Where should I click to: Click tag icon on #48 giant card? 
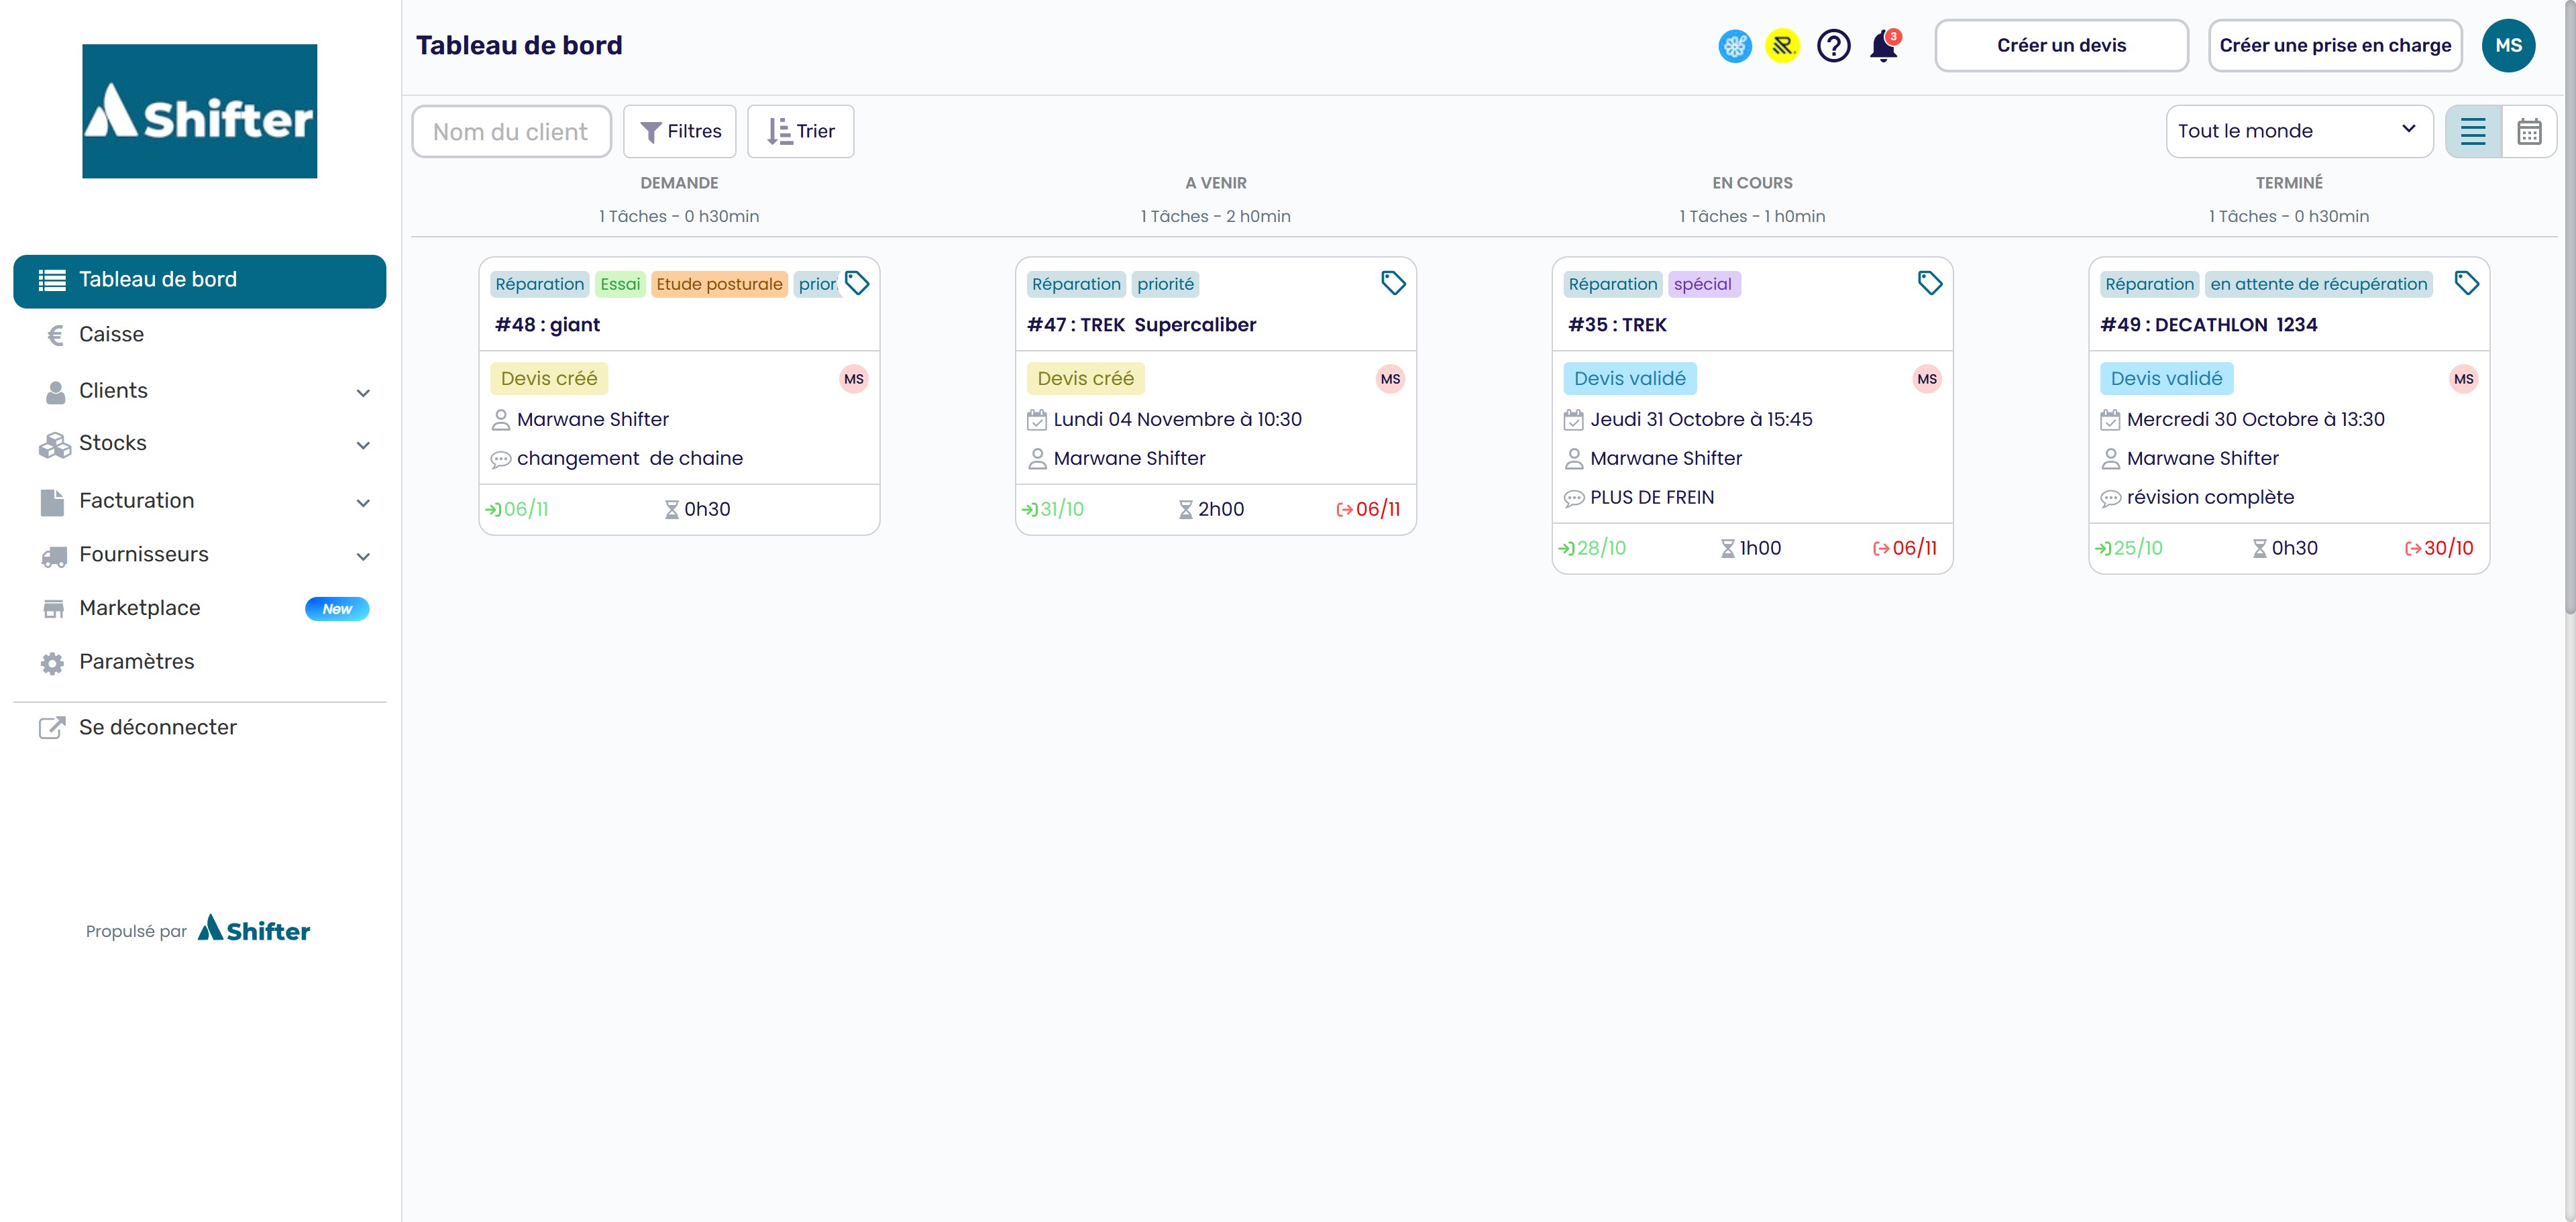857,283
